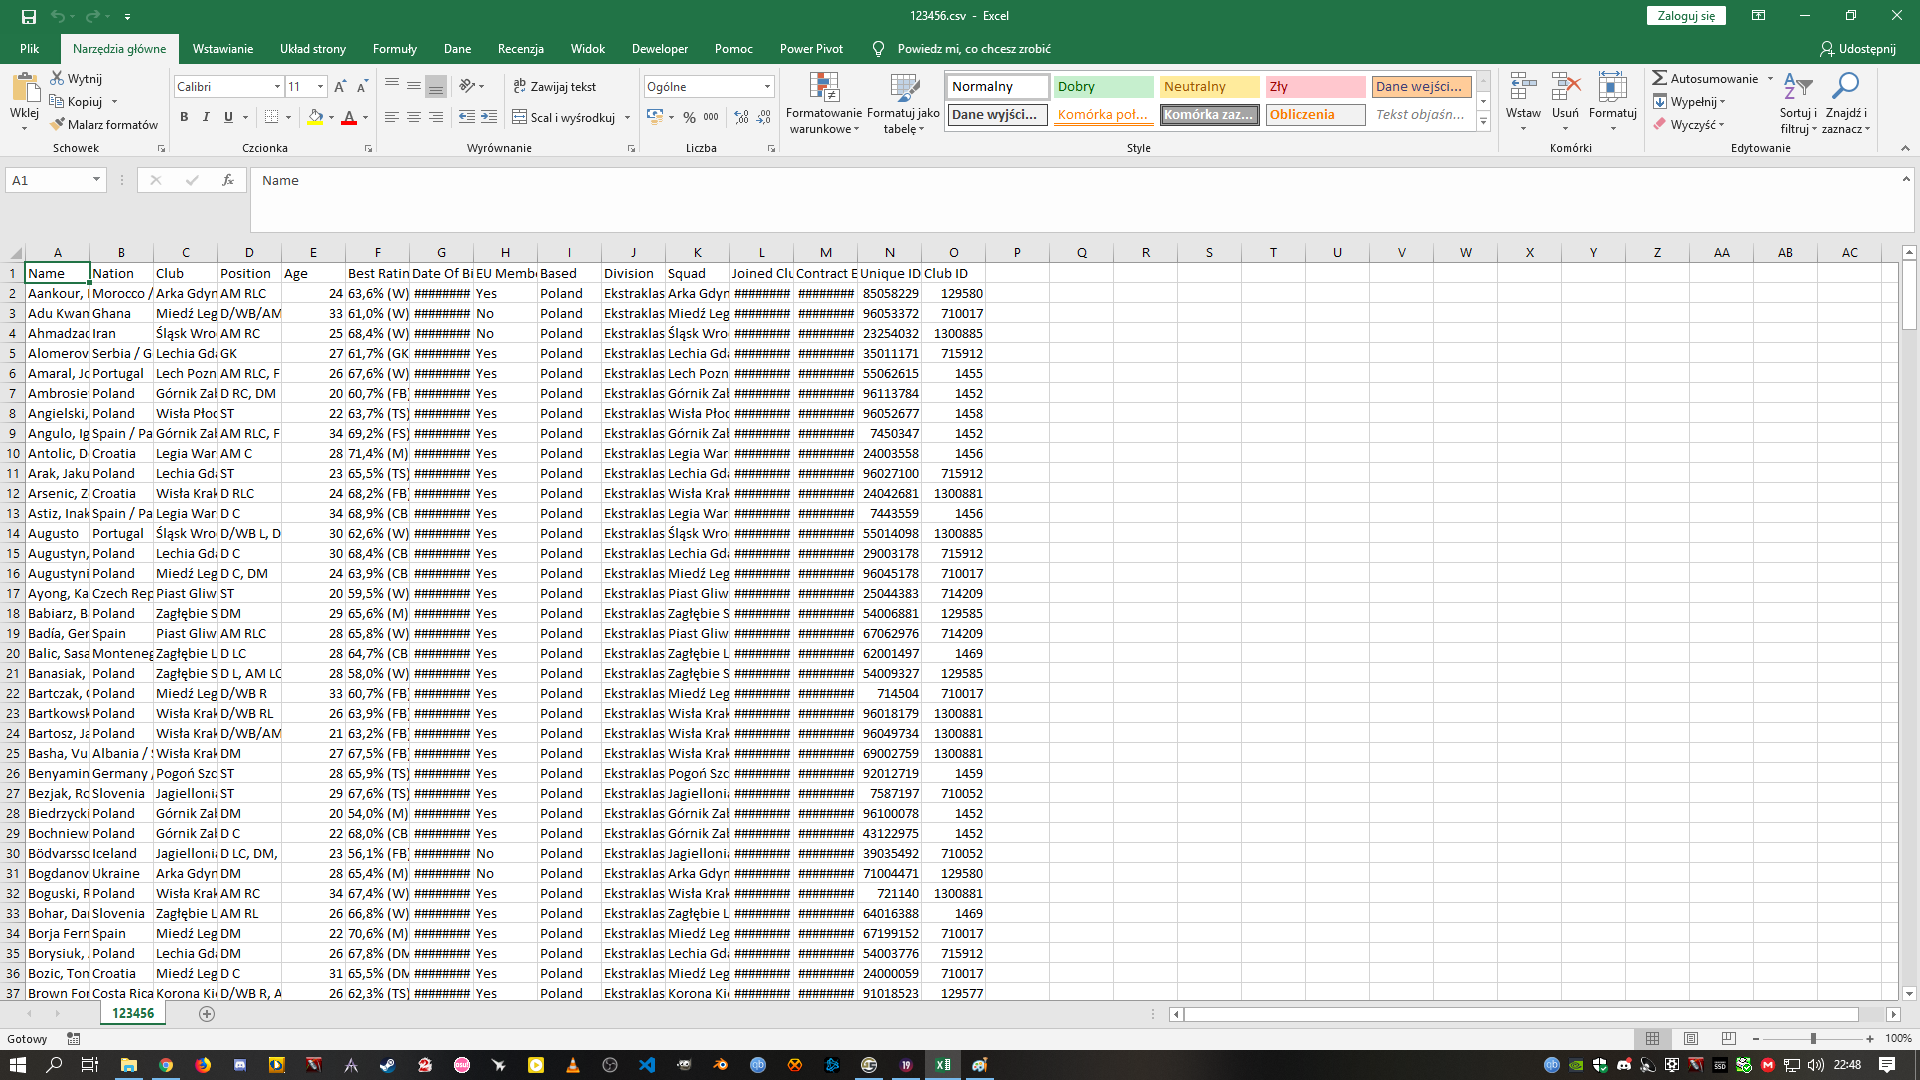Image resolution: width=1920 pixels, height=1080 pixels.
Task: Toggle Wrap Text (Zawijaj tekst)
Action: [554, 87]
